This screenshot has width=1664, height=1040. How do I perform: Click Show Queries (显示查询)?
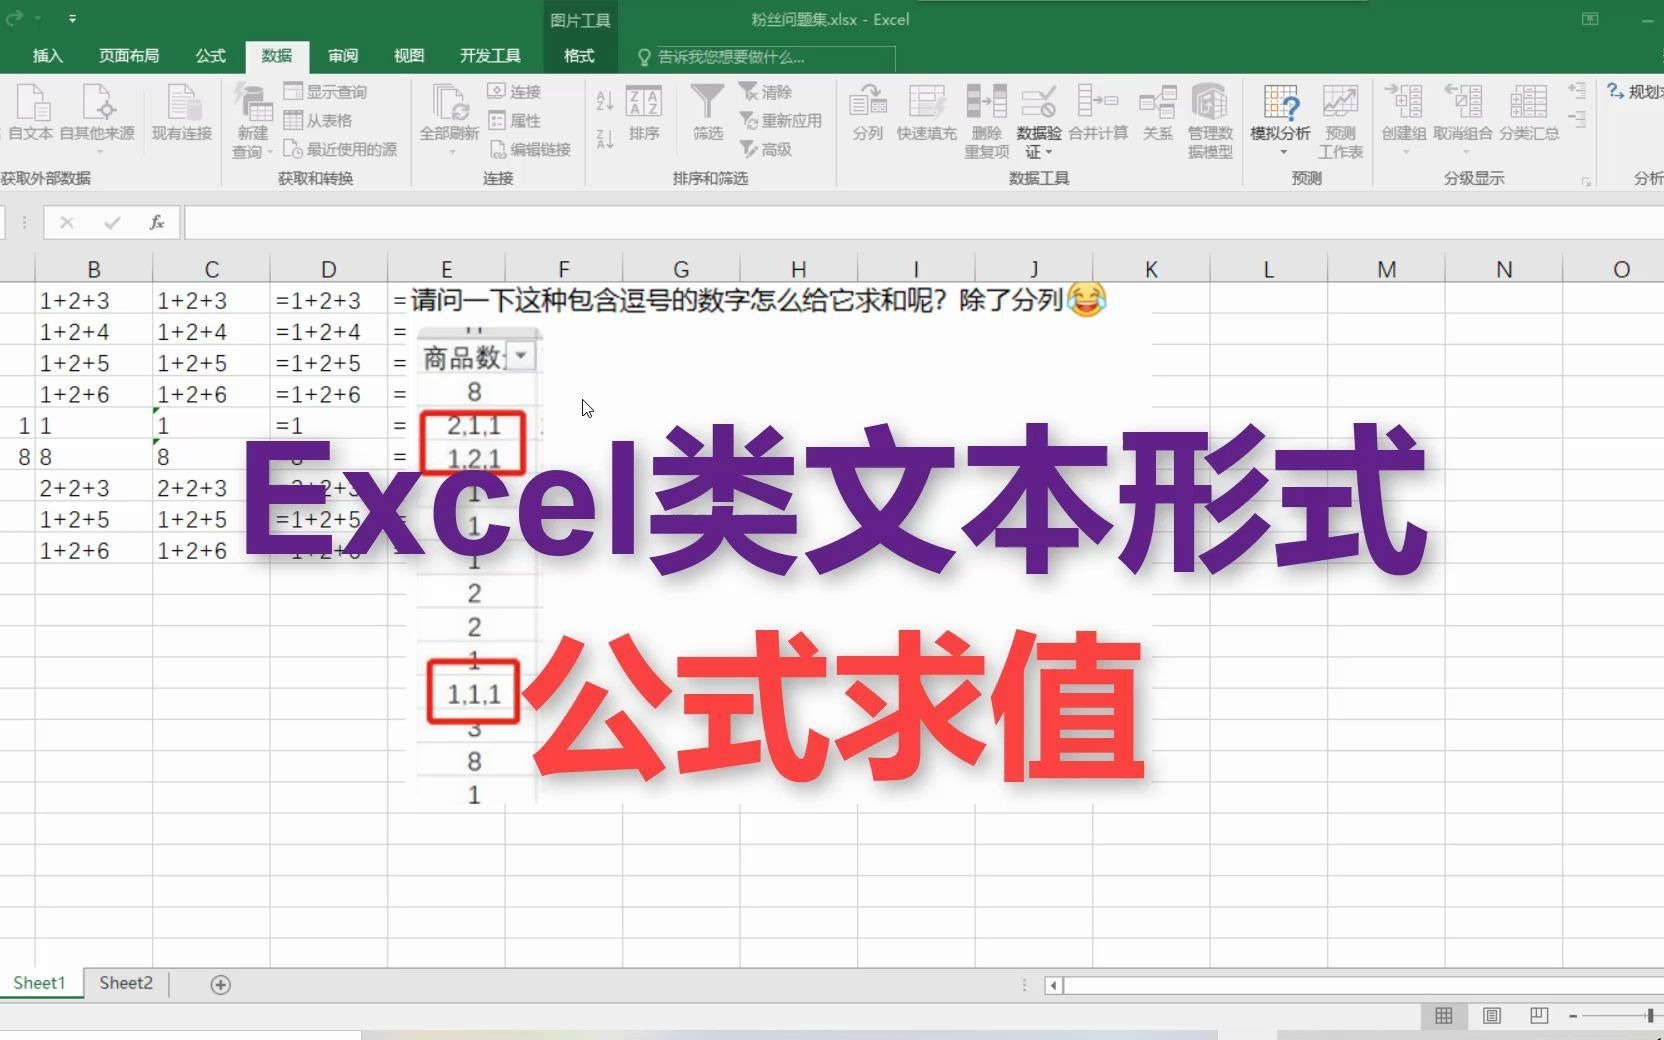click(x=326, y=91)
